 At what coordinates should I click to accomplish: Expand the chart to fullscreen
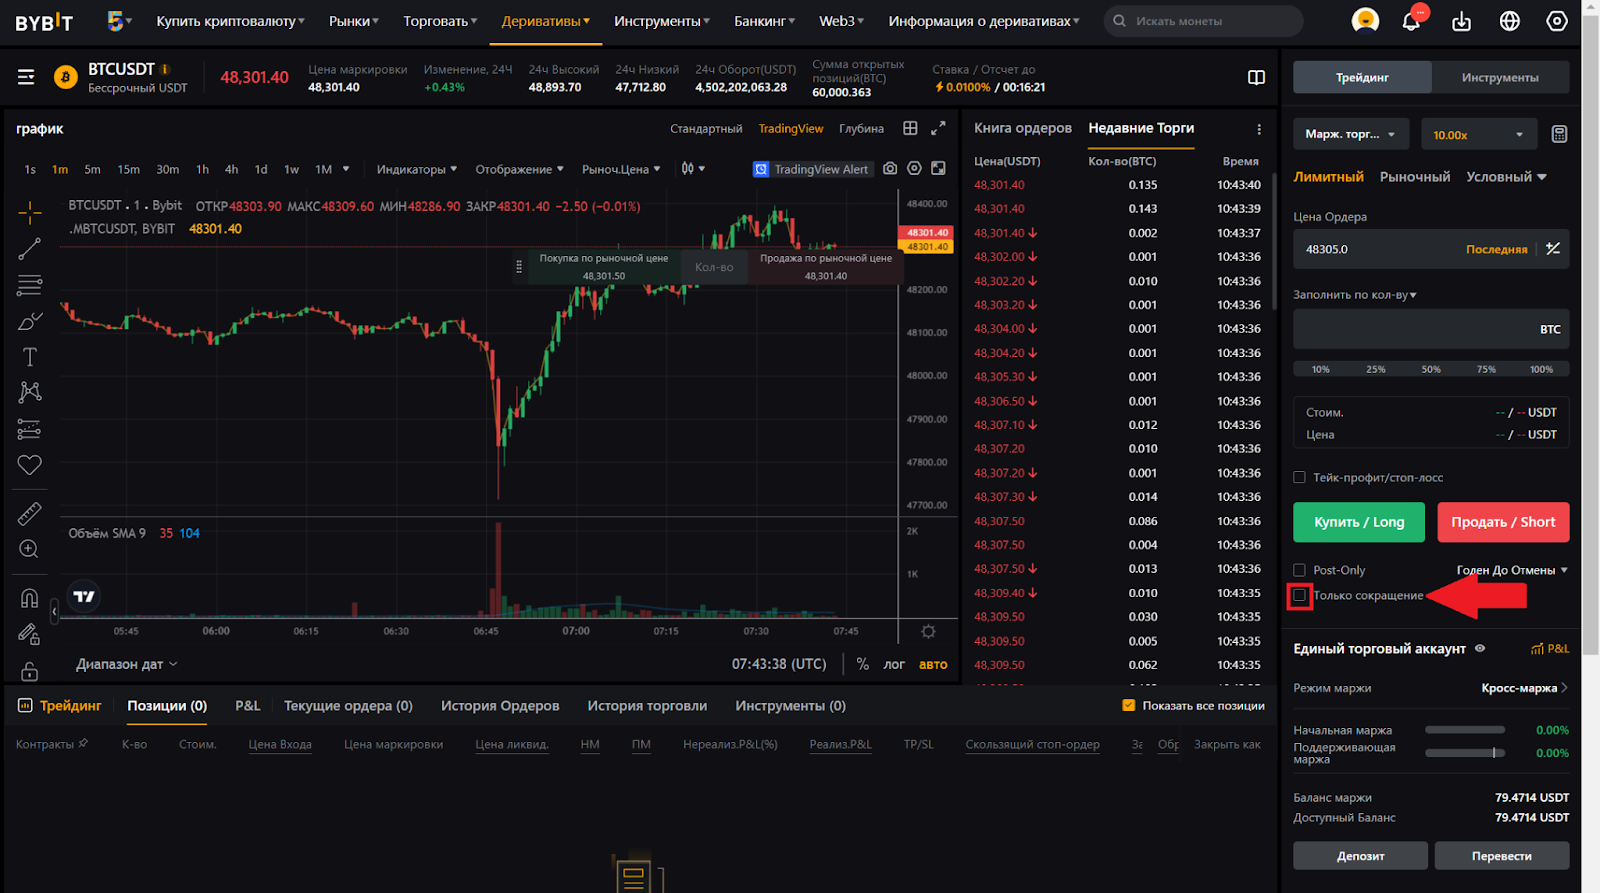(x=938, y=128)
